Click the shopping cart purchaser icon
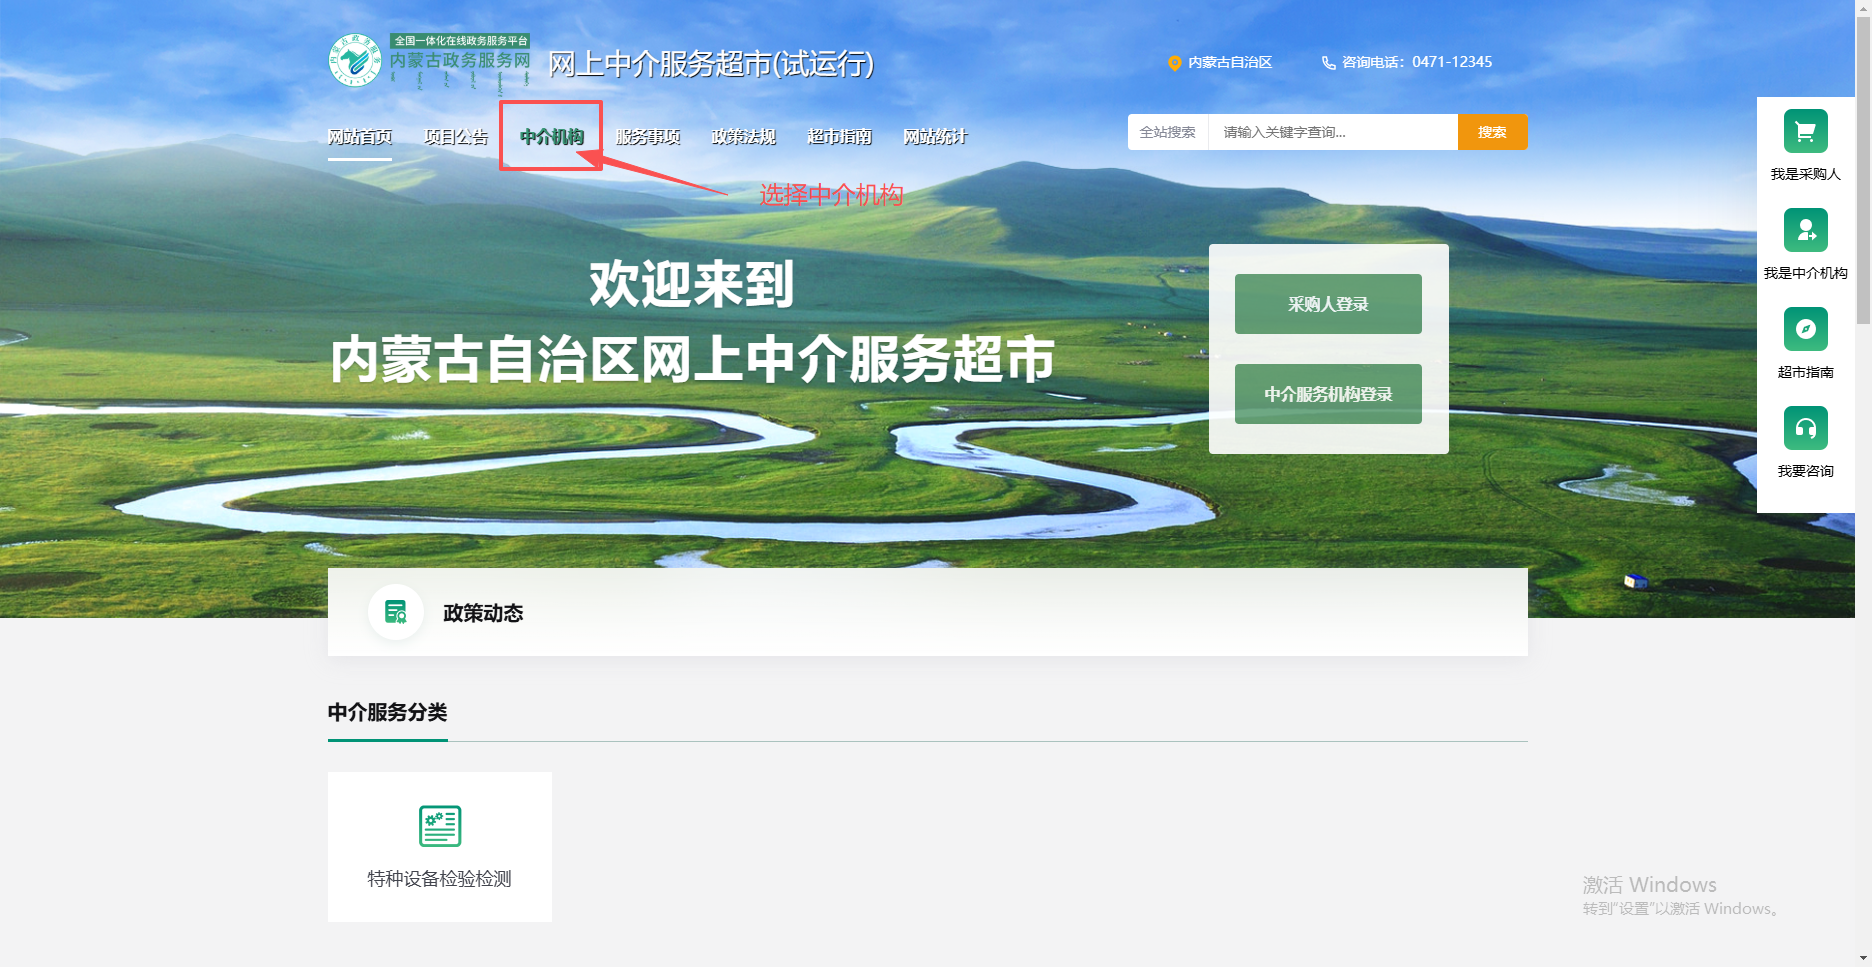 coord(1805,131)
